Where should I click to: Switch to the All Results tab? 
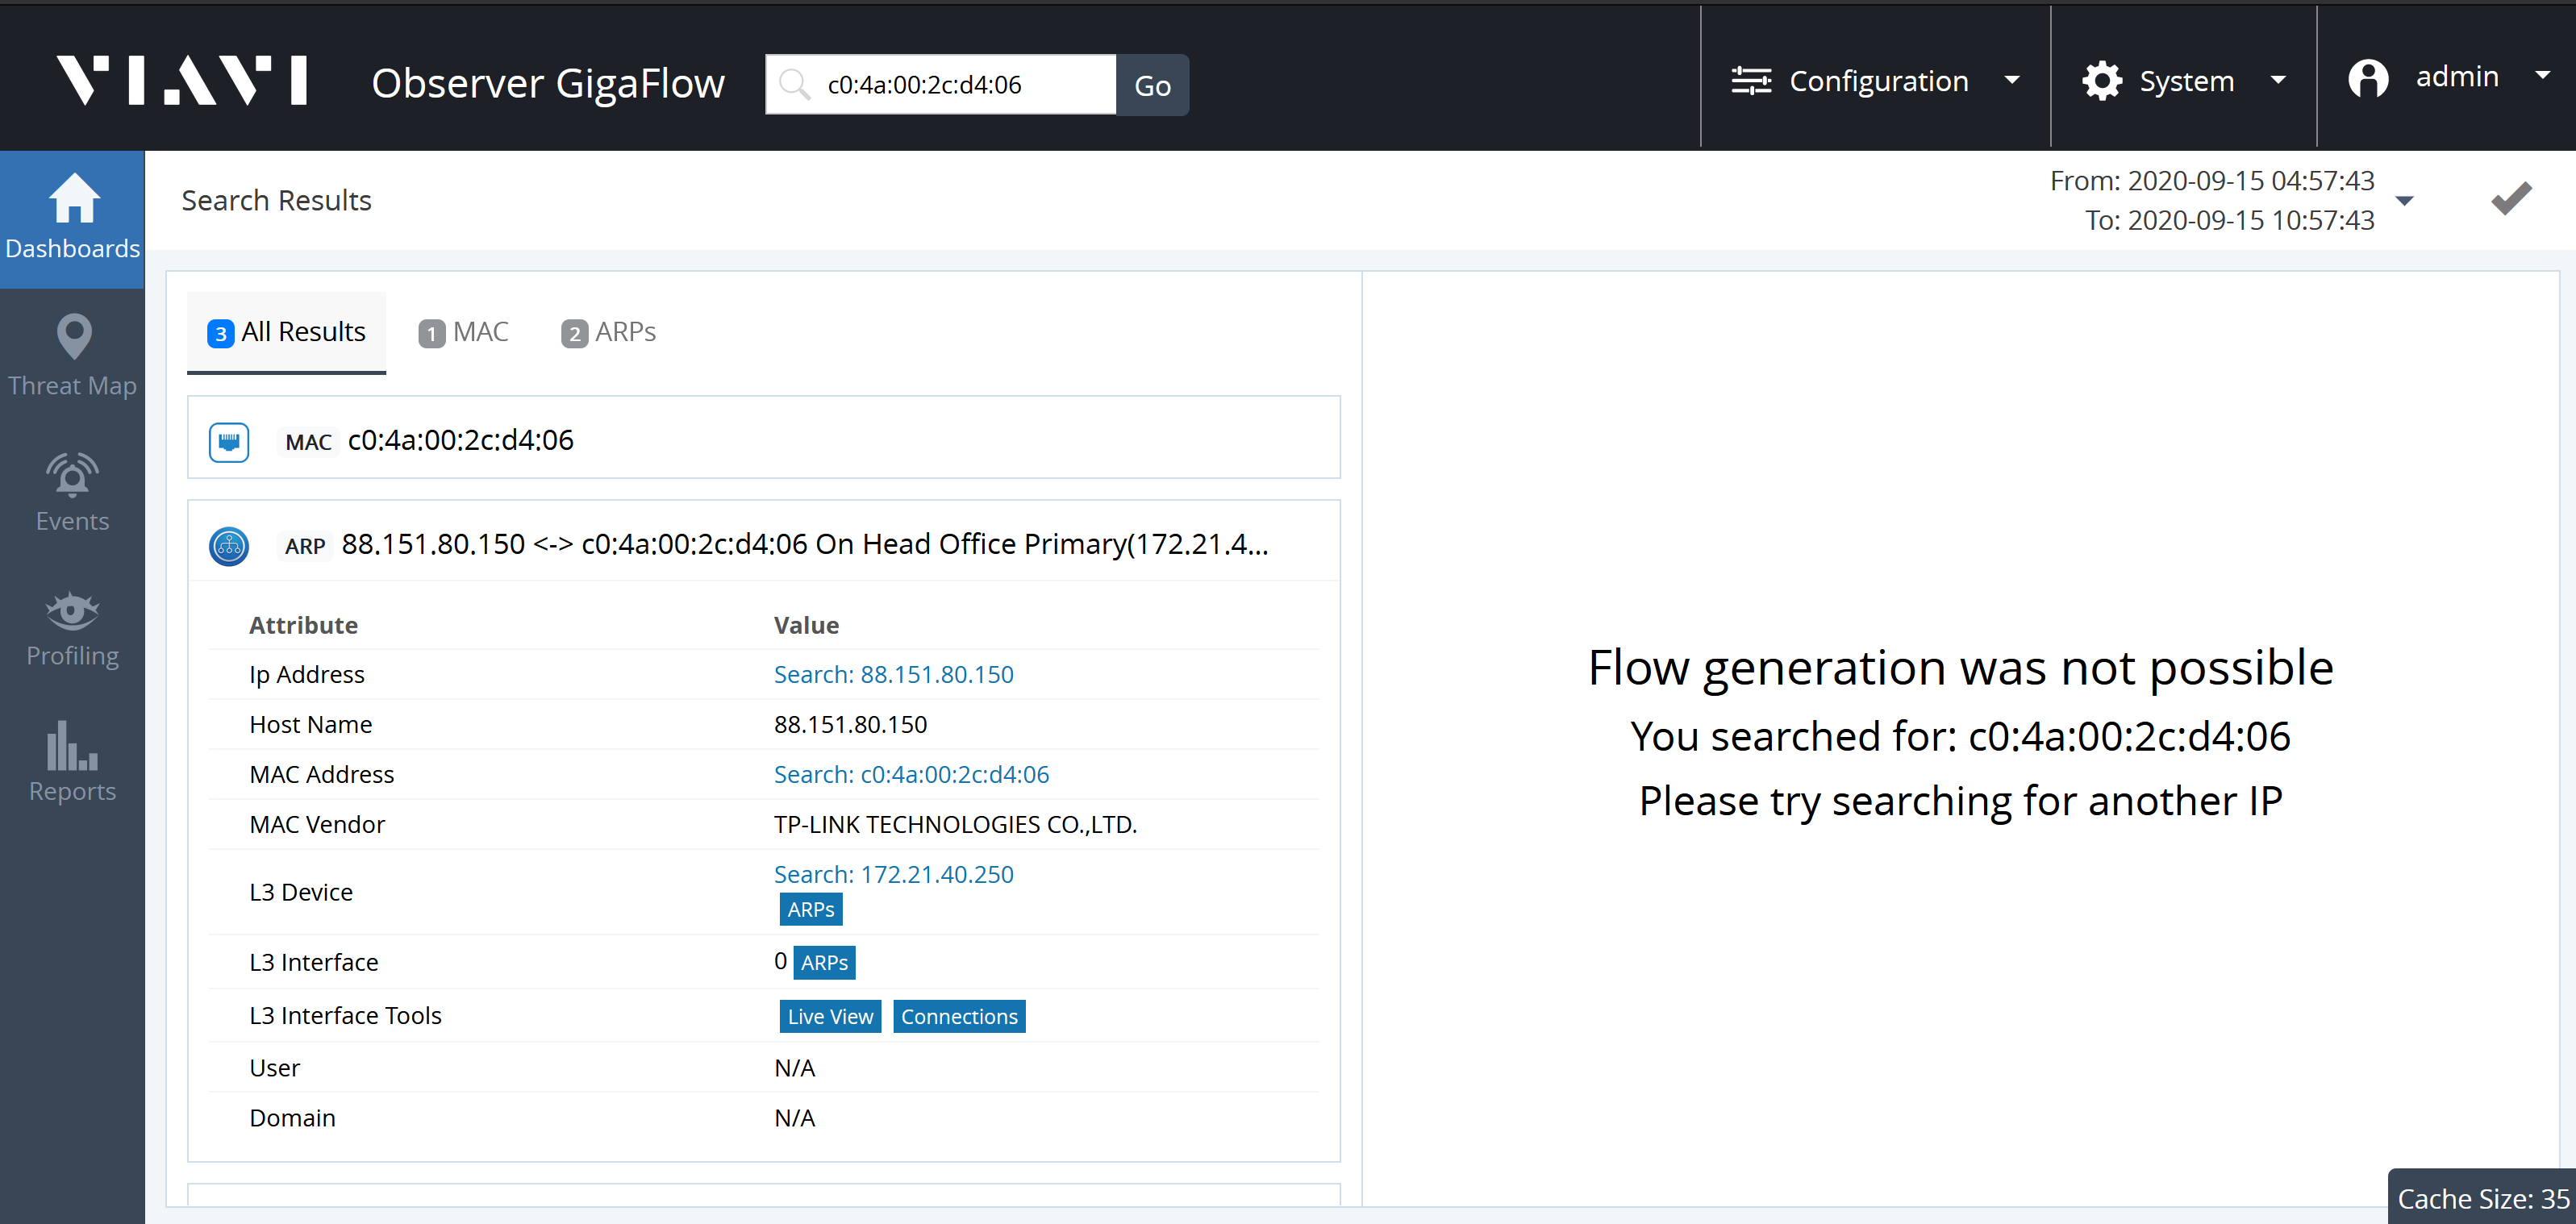pyautogui.click(x=286, y=332)
